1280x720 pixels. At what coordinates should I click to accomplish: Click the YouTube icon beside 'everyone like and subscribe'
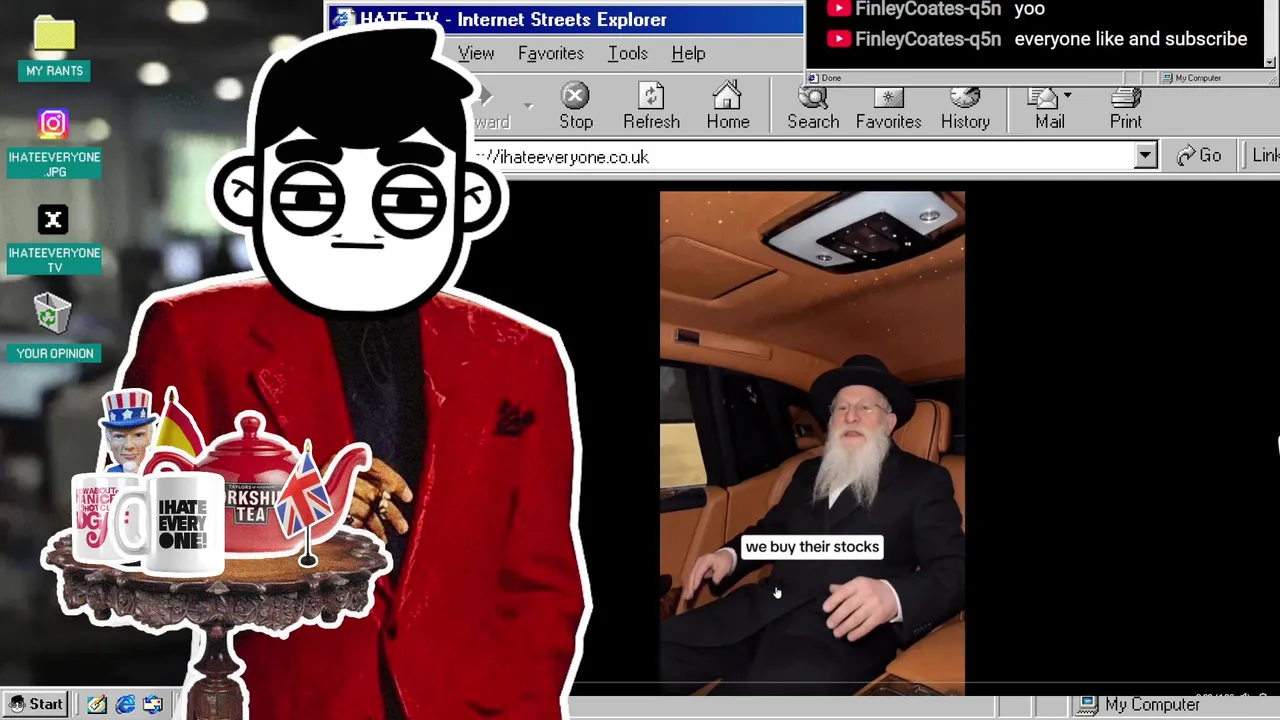point(839,39)
